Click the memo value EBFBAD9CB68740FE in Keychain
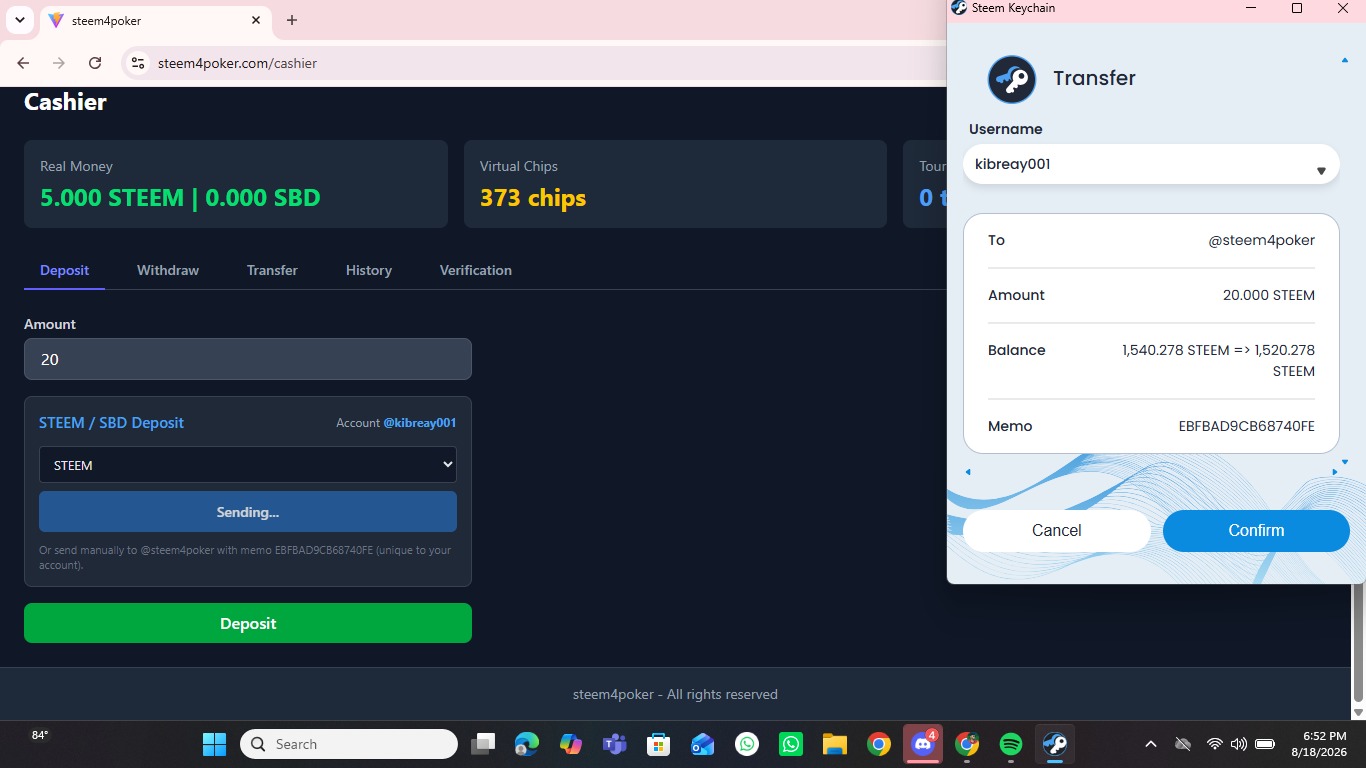The height and width of the screenshot is (768, 1366). coord(1247,426)
